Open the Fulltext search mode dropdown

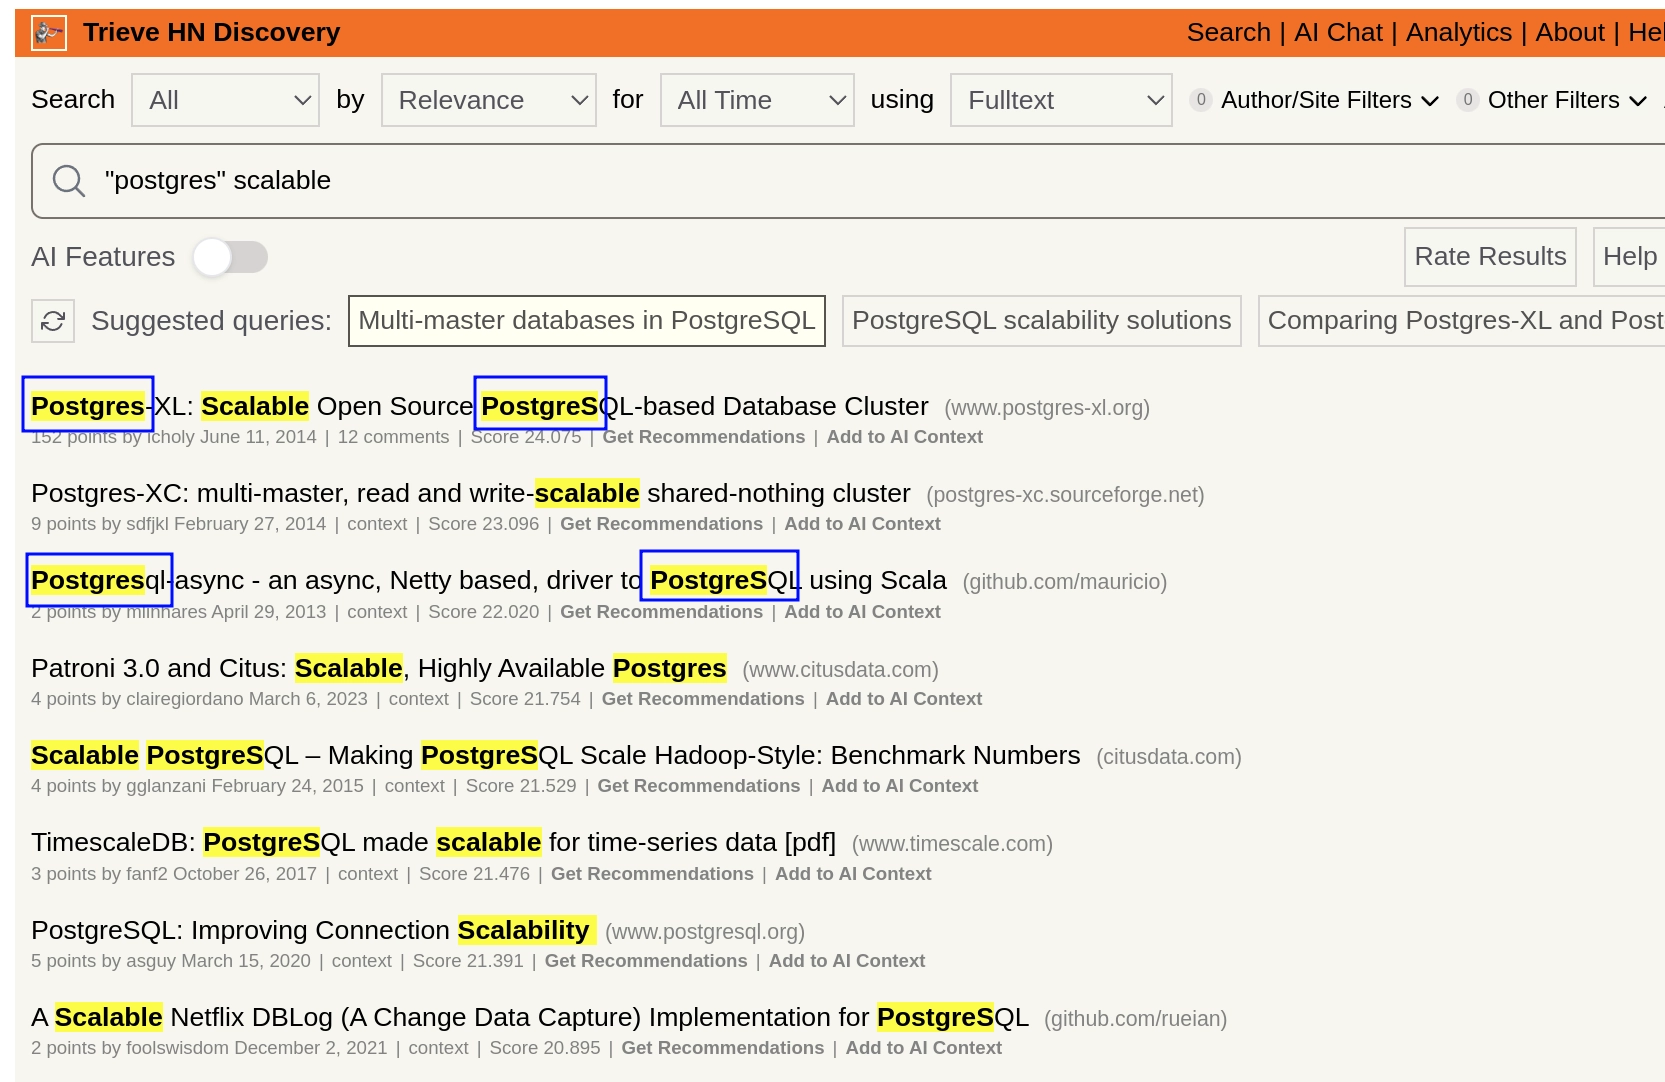click(x=1062, y=100)
